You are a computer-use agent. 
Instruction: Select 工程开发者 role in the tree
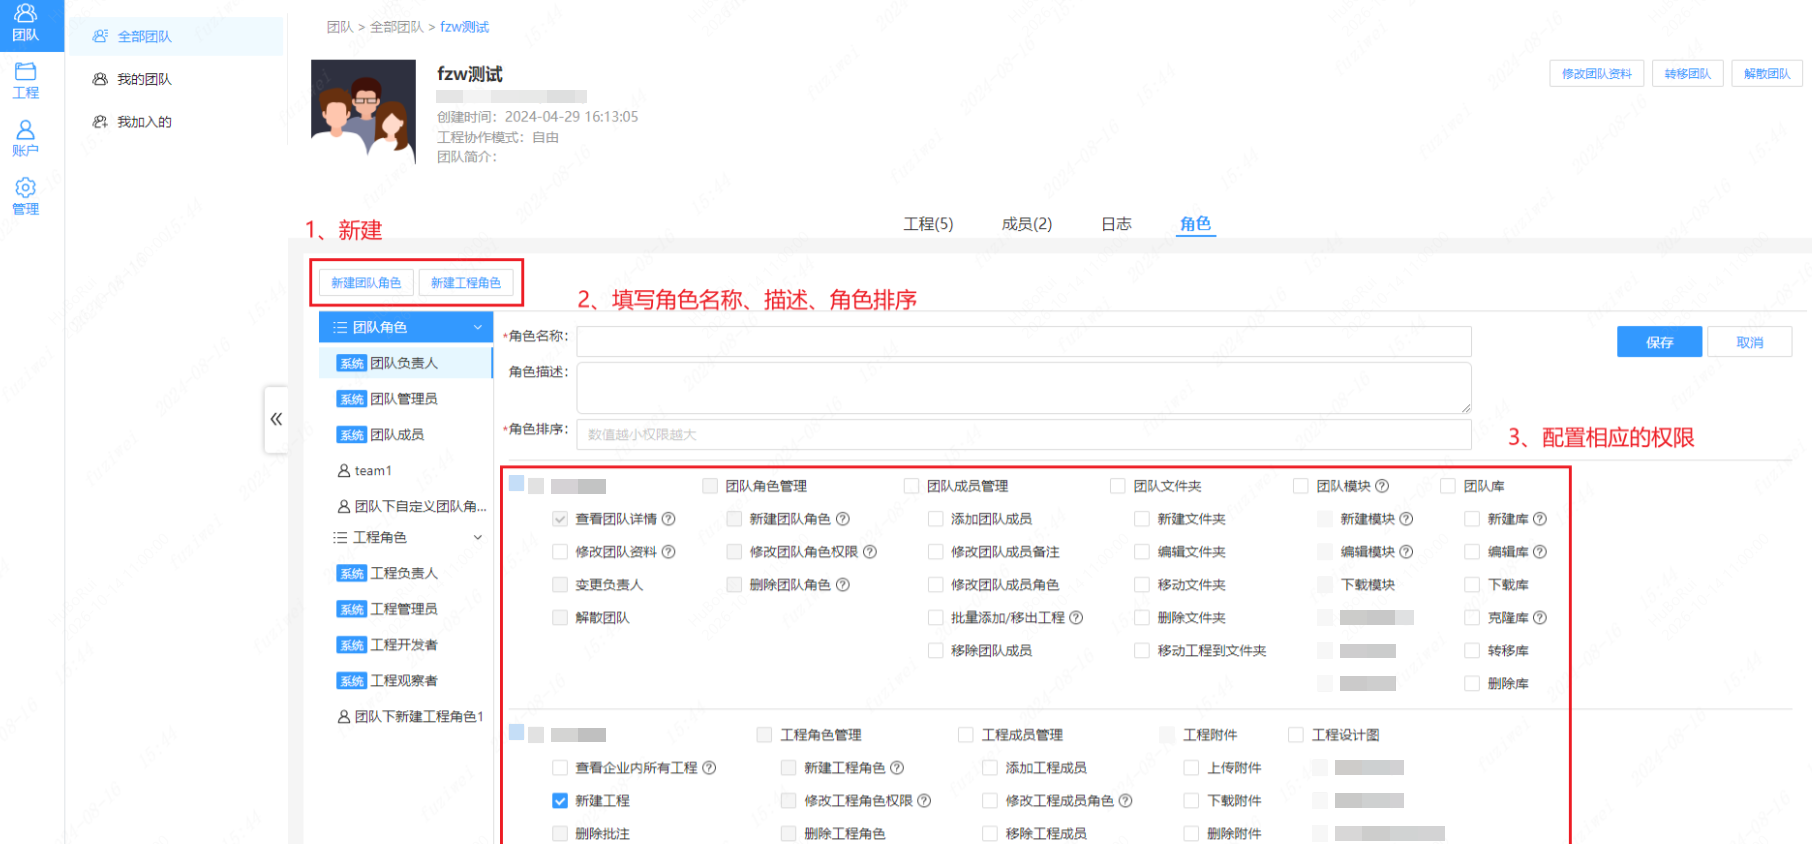click(406, 645)
